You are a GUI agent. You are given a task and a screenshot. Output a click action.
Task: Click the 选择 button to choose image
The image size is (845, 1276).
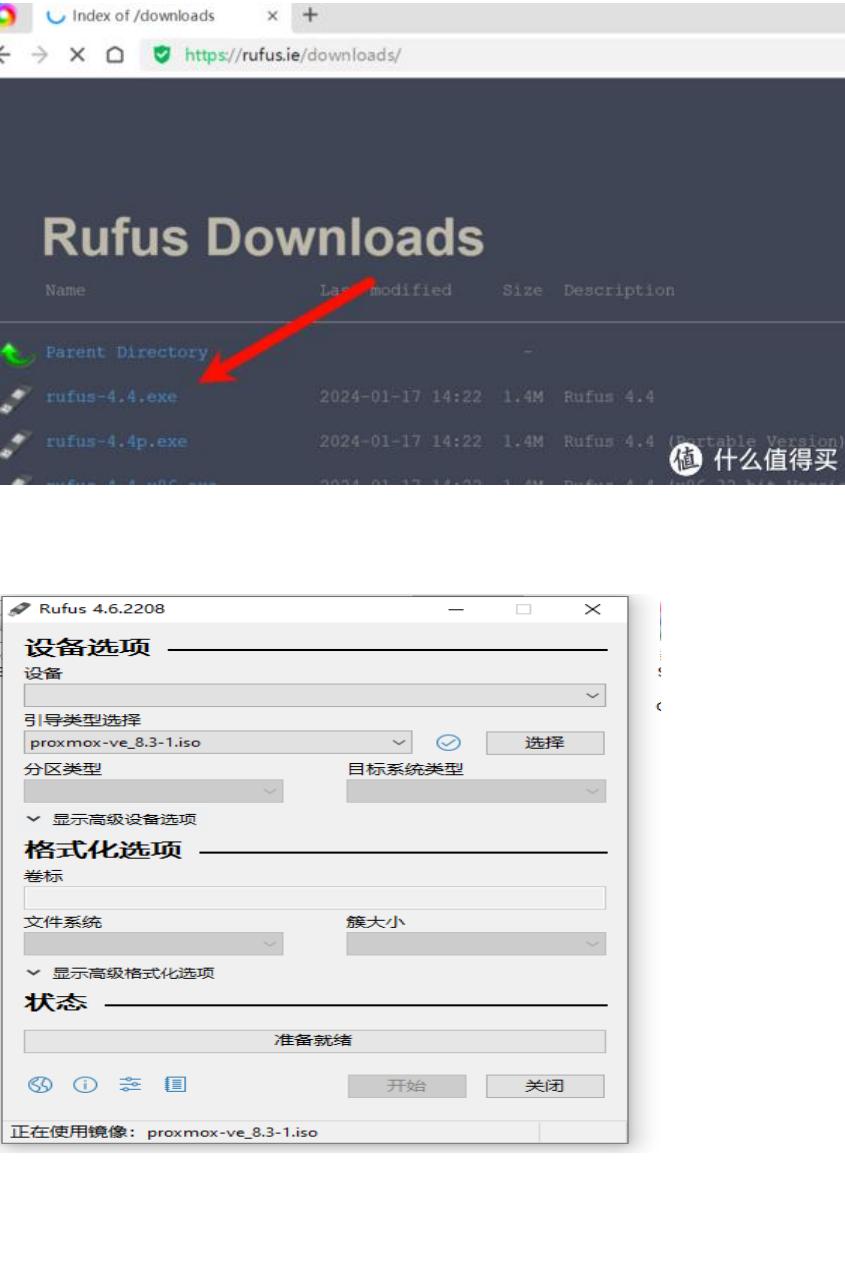[x=545, y=742]
